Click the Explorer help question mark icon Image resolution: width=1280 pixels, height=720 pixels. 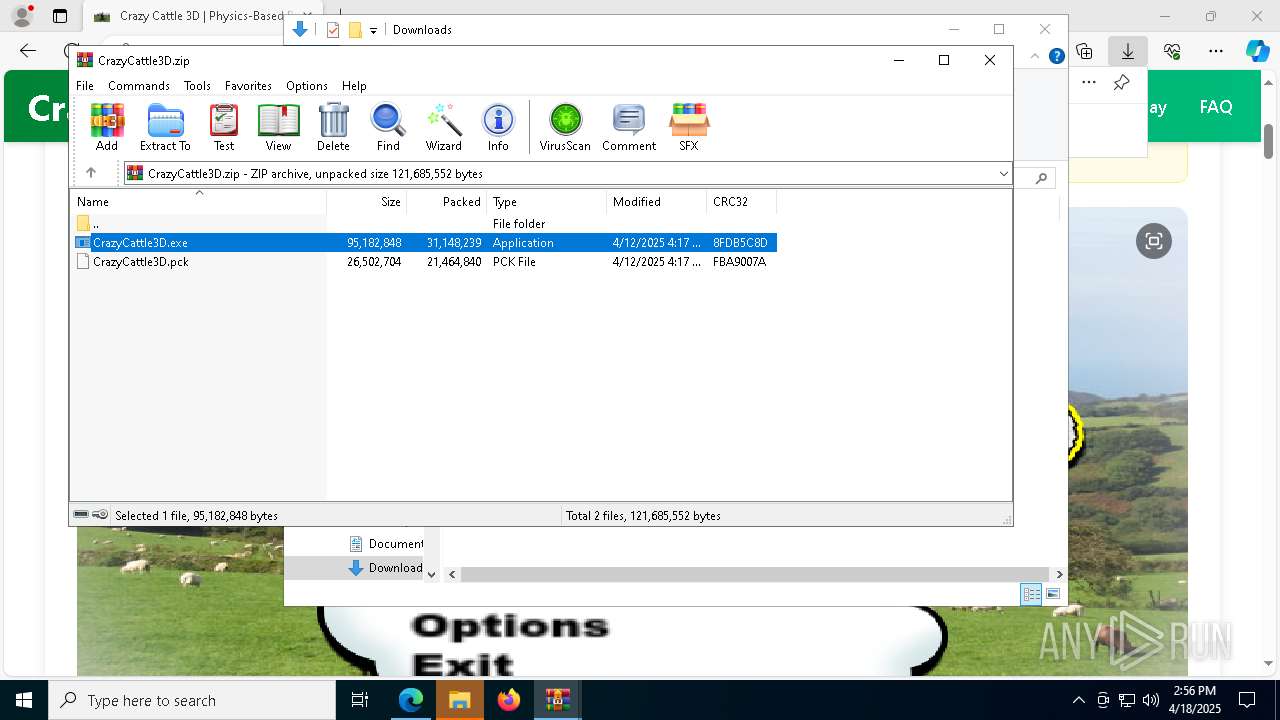(x=1056, y=56)
